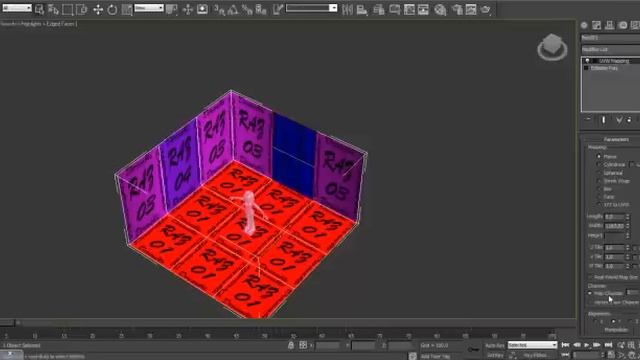Toggle 3D Snaps
The width and height of the screenshot is (640, 360).
(219, 9)
